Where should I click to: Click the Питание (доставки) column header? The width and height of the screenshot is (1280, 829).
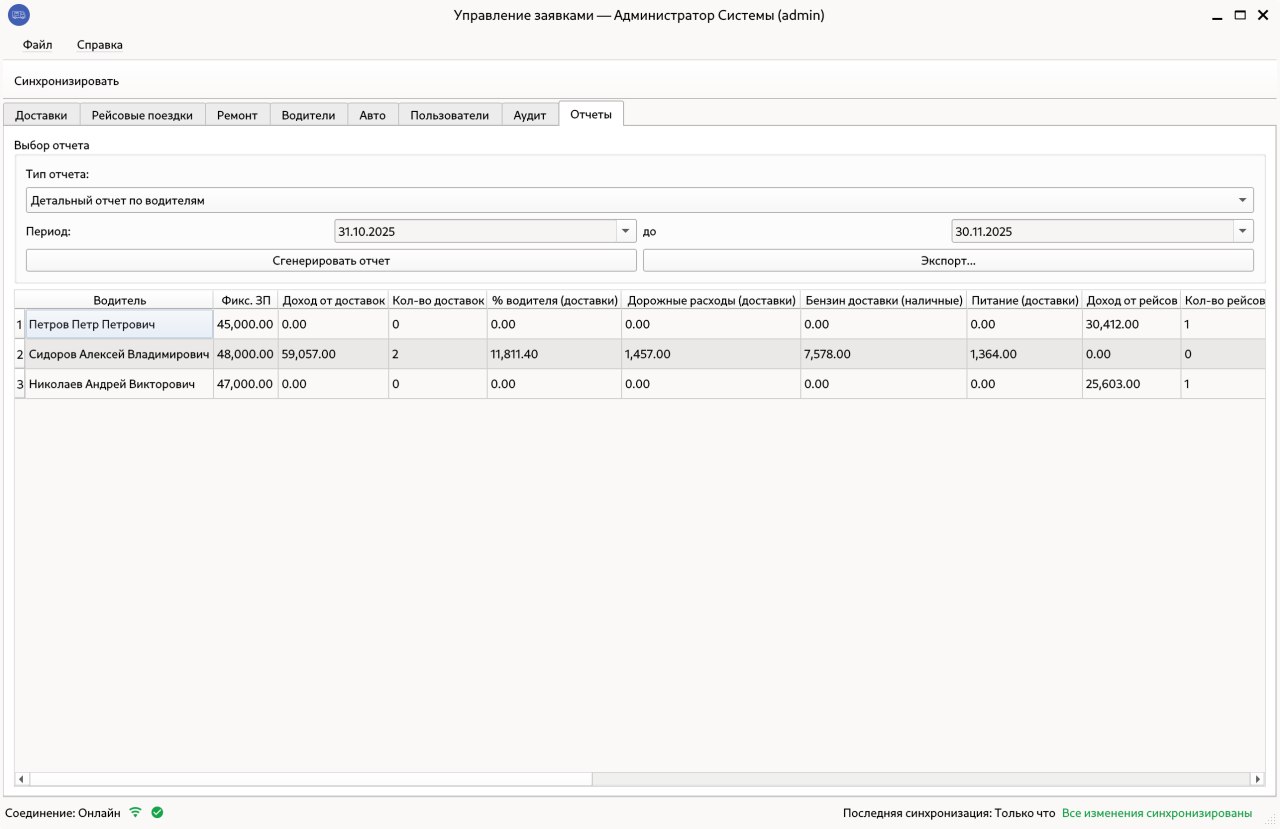tap(1025, 300)
